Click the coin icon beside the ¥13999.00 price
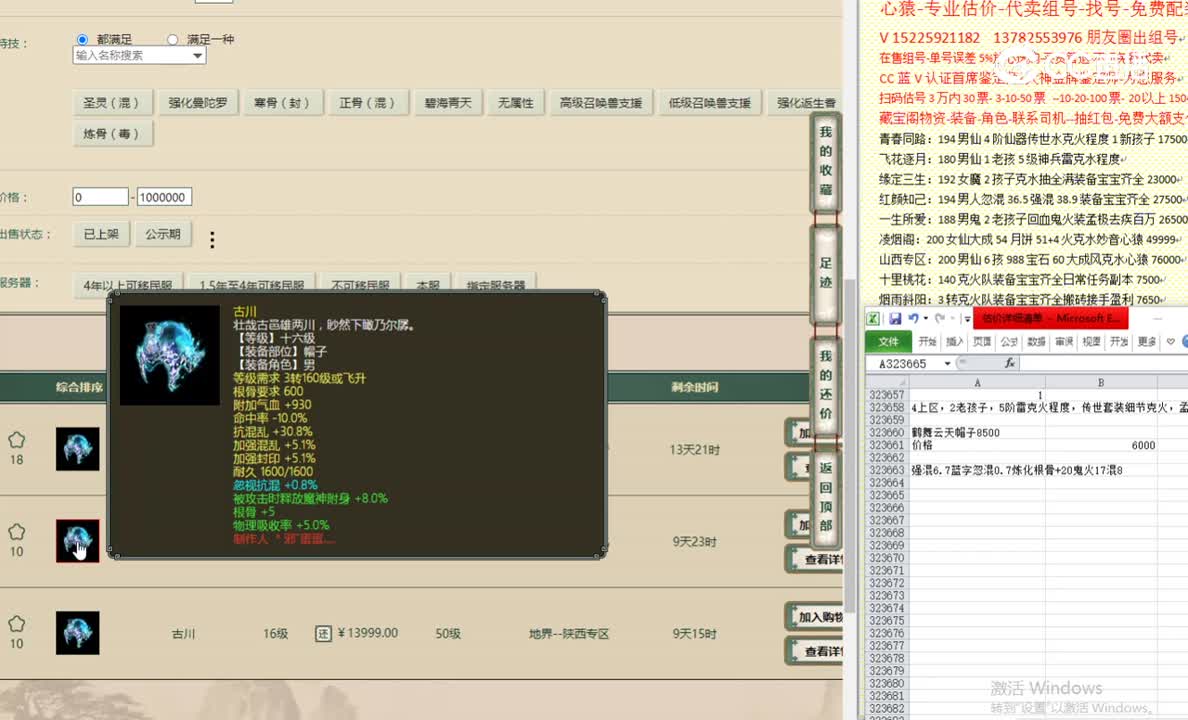This screenshot has height=720, width=1188. [x=322, y=633]
